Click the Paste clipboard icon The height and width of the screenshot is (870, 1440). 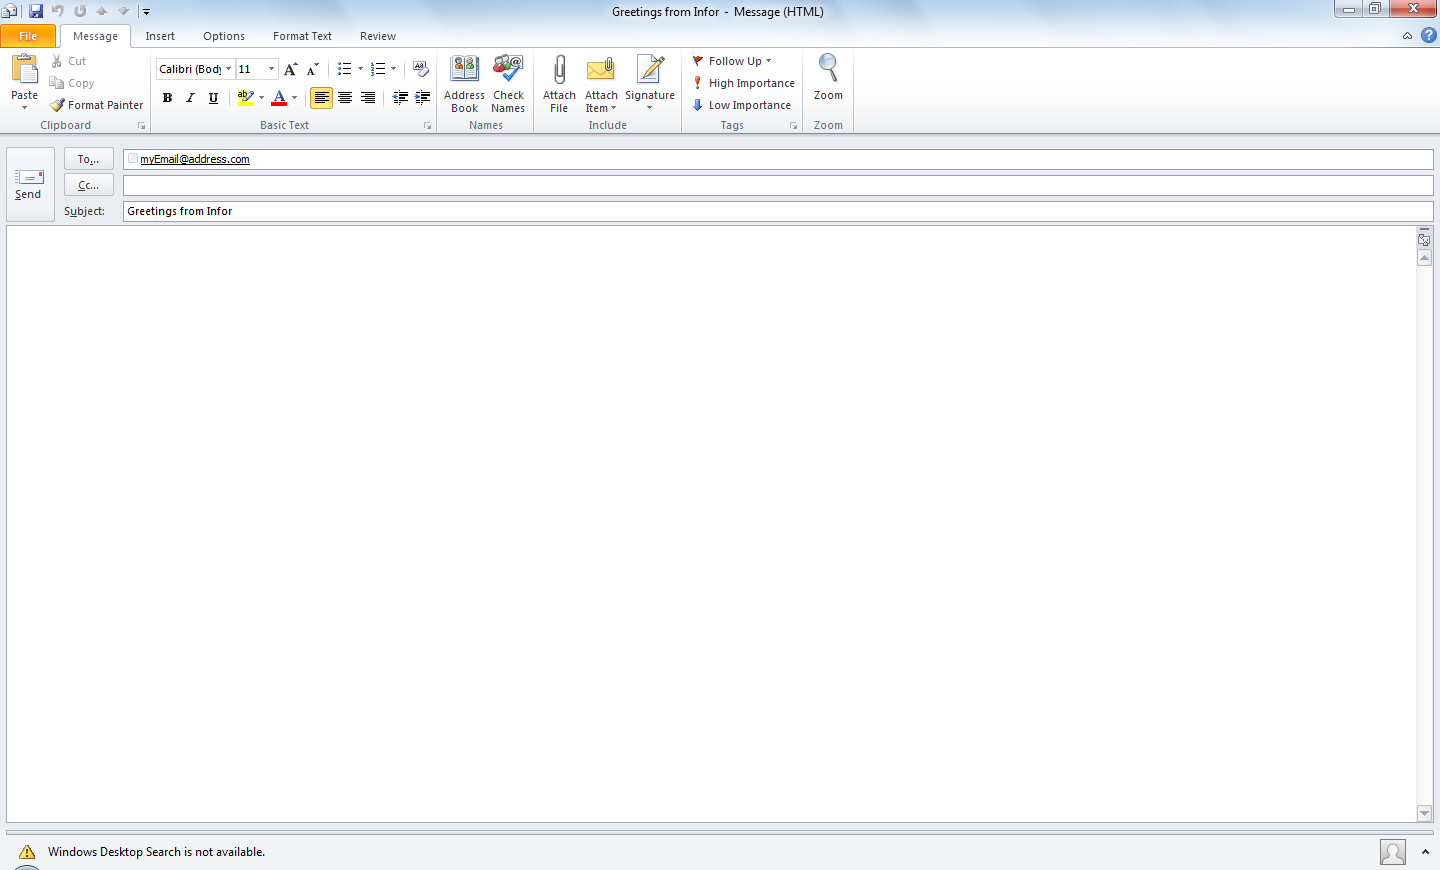(x=24, y=70)
